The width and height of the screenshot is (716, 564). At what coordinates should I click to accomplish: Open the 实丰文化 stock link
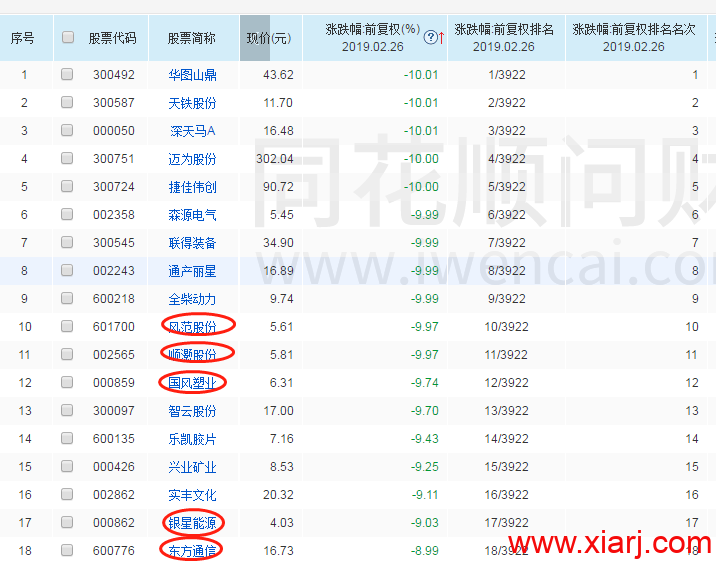pyautogui.click(x=192, y=495)
